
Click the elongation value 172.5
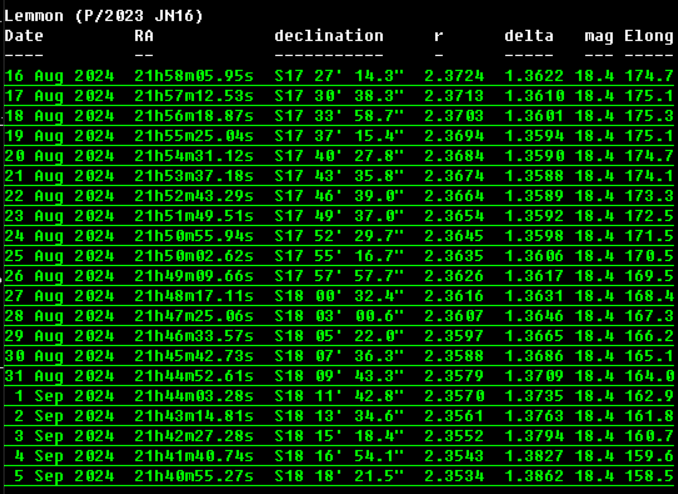click(648, 215)
